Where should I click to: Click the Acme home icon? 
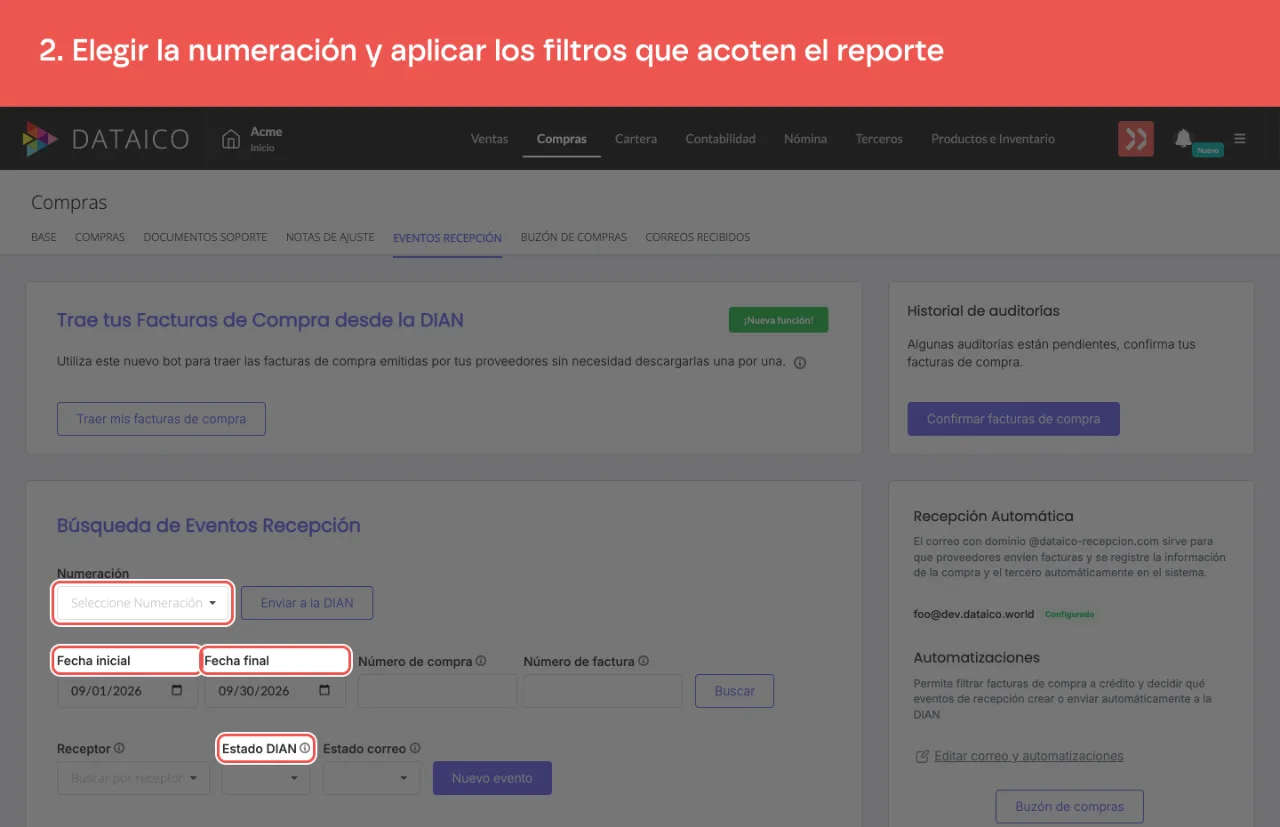coord(231,139)
